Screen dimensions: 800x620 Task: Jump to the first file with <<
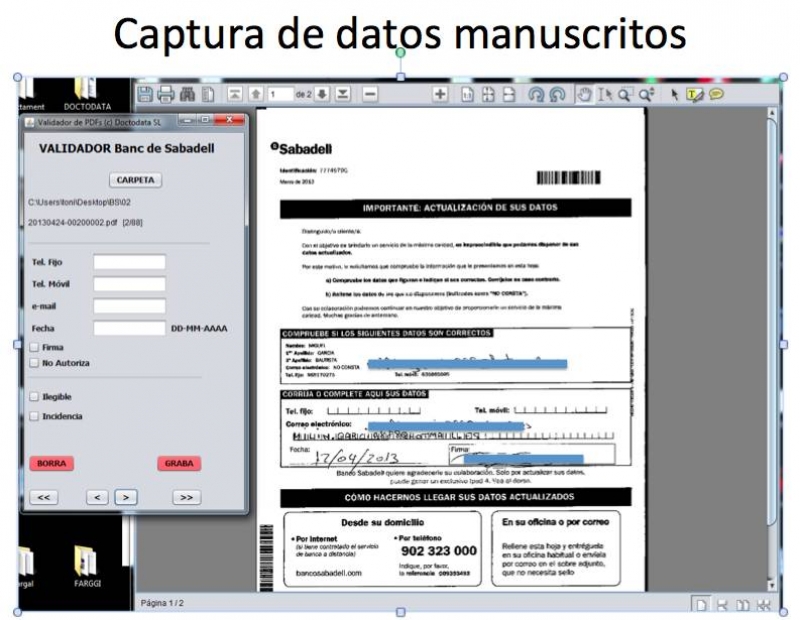44,497
